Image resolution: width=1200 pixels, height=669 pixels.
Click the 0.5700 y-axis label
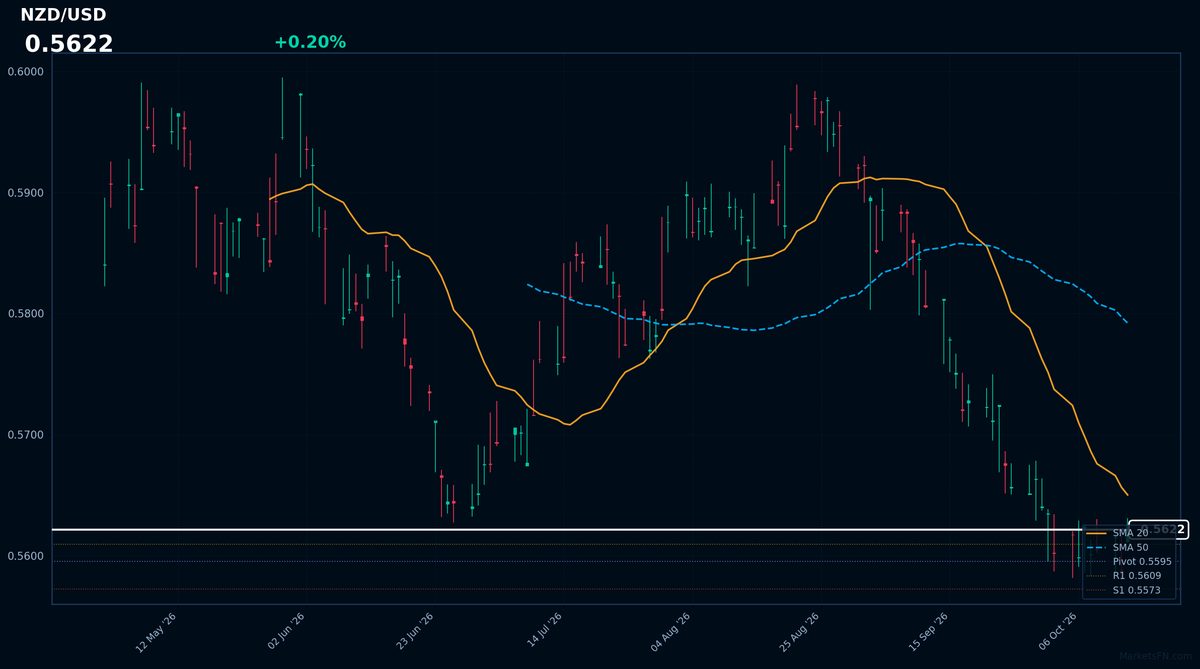tap(25, 435)
